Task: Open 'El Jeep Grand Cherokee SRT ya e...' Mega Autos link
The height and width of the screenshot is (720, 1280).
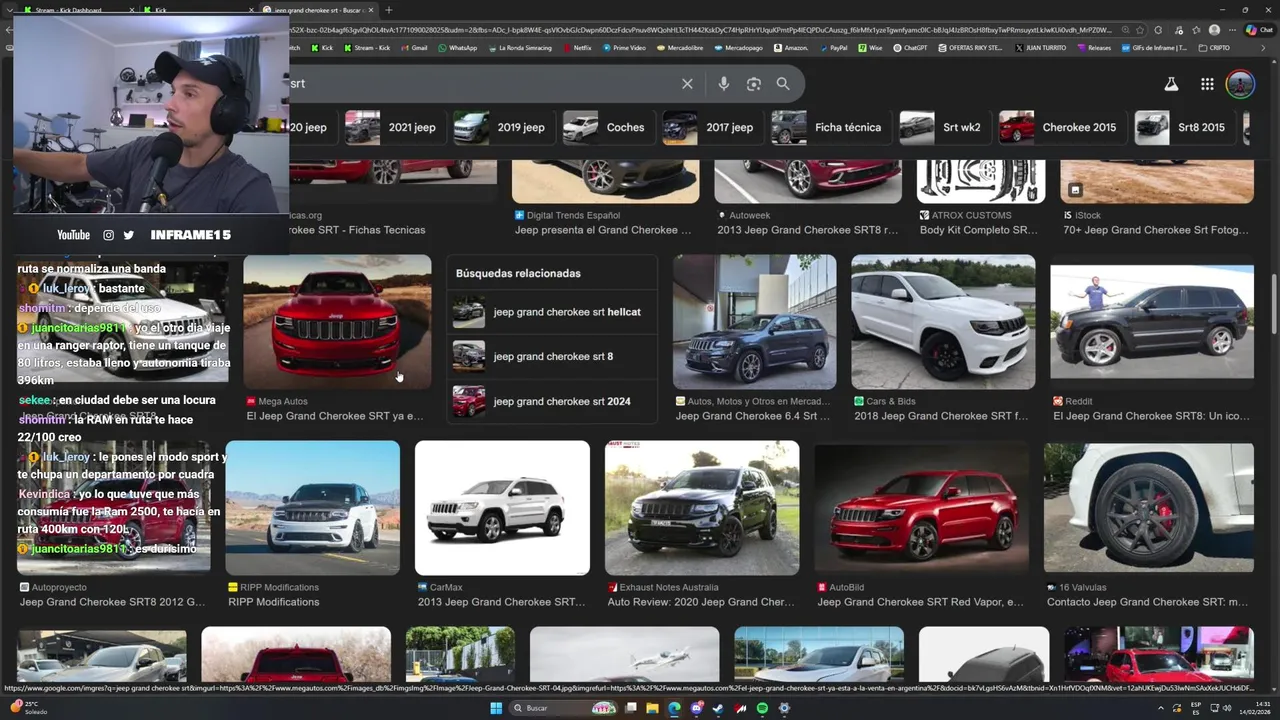Action: click(x=335, y=416)
